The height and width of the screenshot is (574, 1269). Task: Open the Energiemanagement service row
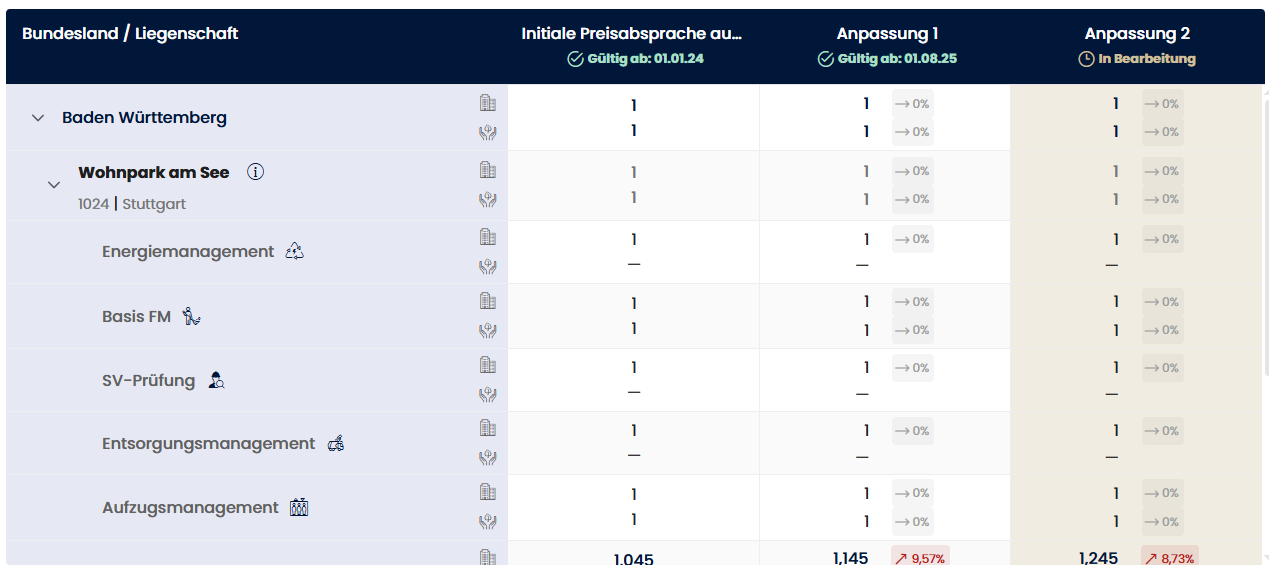[188, 252]
